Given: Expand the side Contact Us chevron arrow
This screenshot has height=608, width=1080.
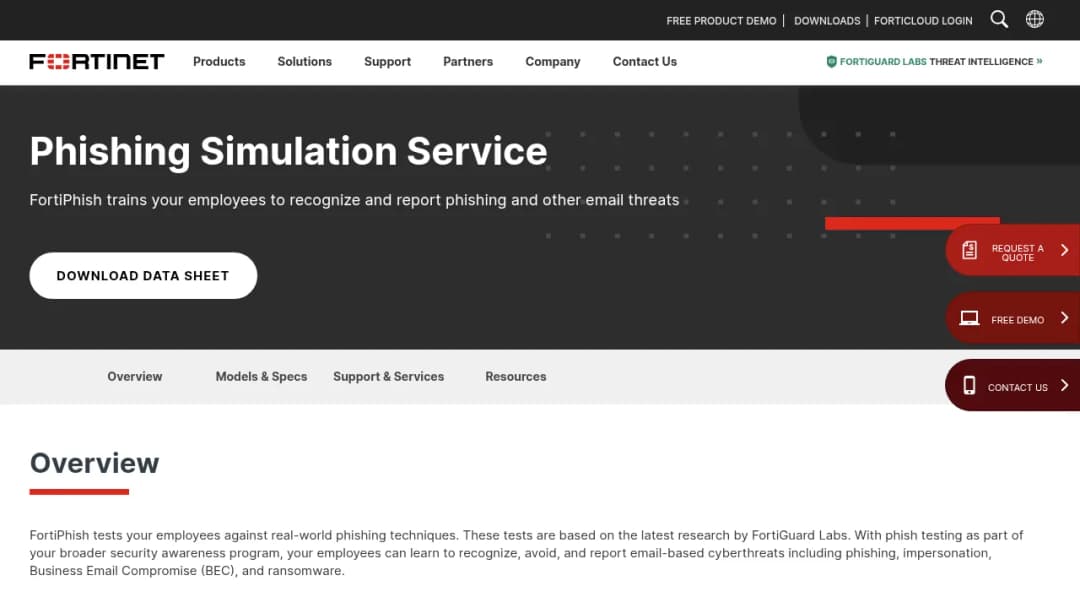Looking at the screenshot, I should (1064, 385).
